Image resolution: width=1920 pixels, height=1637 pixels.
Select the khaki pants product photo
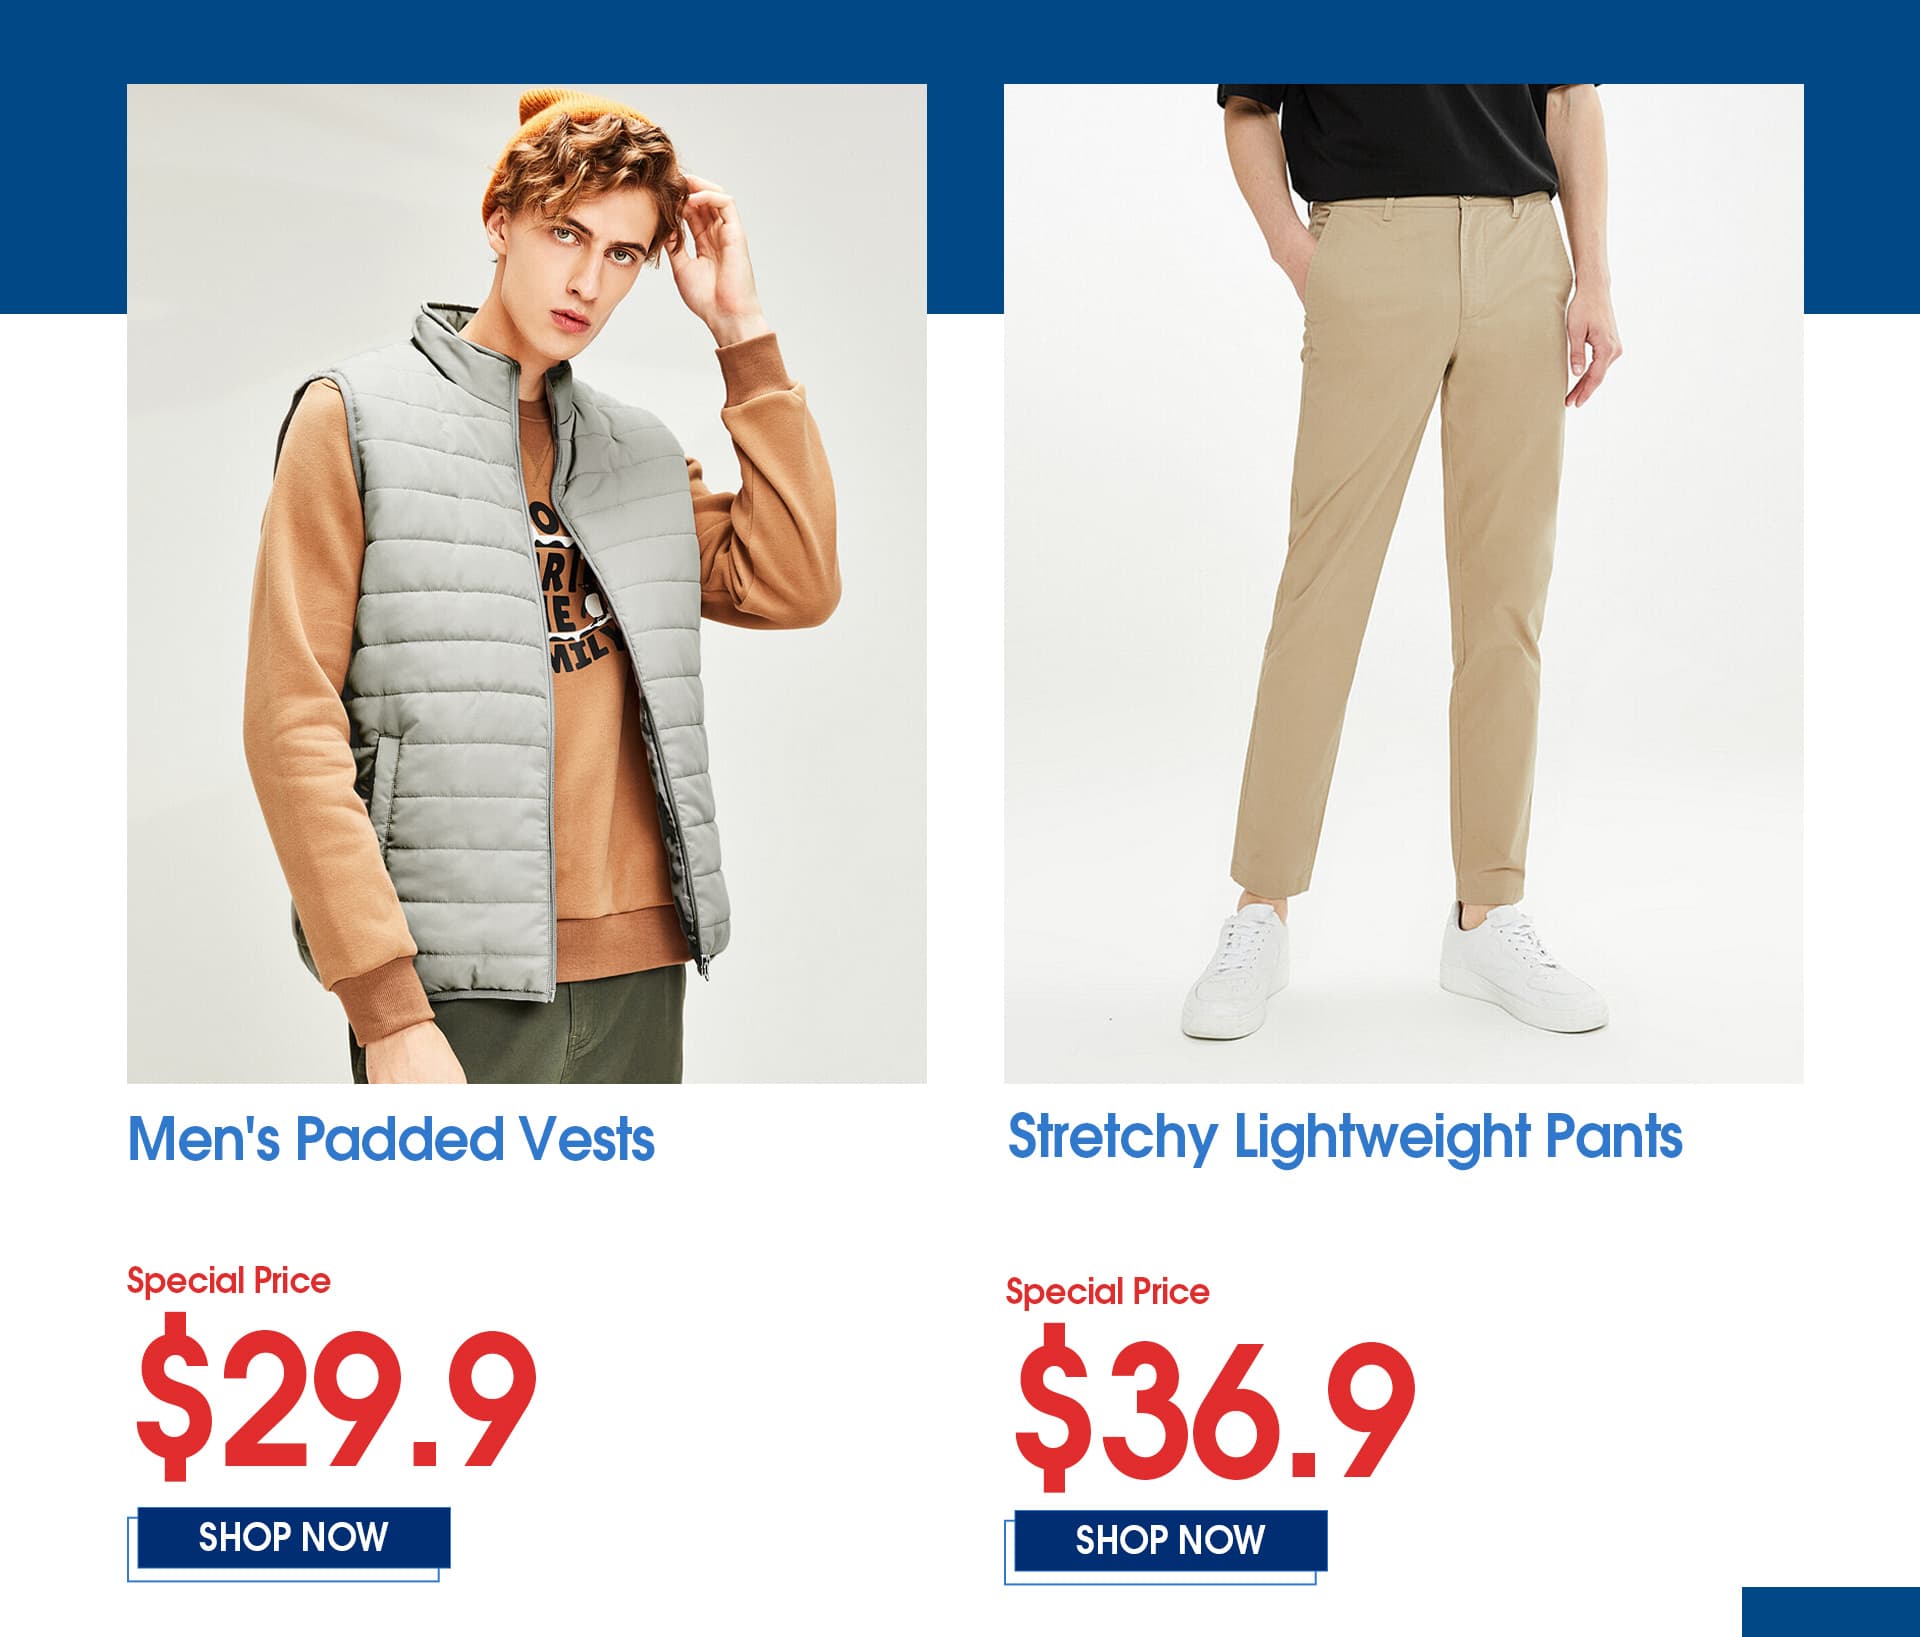click(1404, 583)
